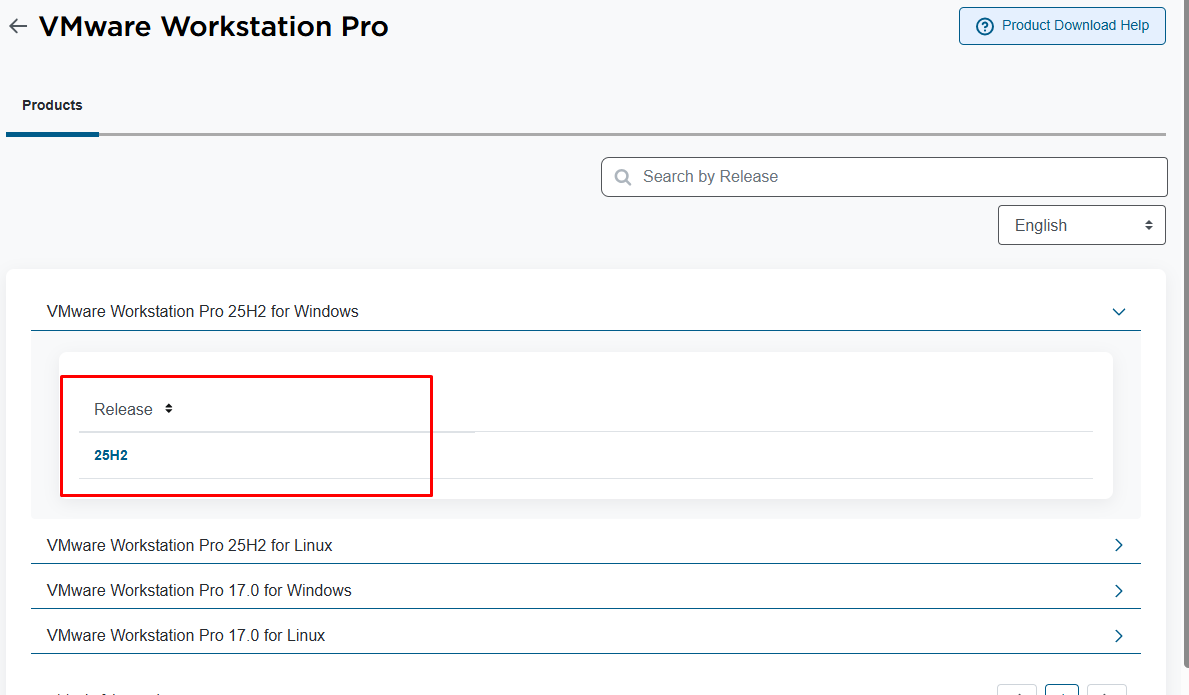This screenshot has height=695, width=1189.
Task: Collapse the 25H2 for Windows chevron
Action: tap(1119, 312)
